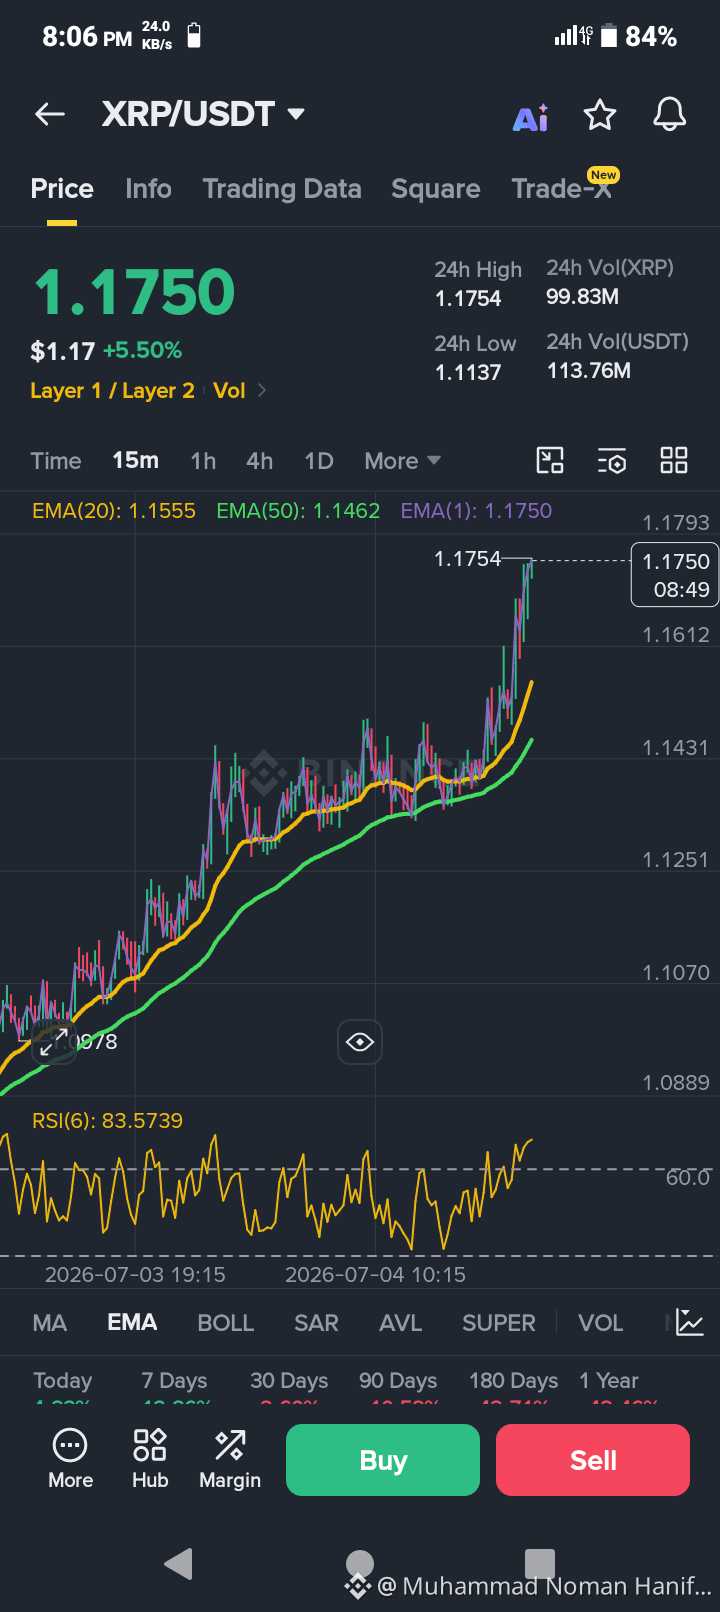Open the drawing tools chart icon

click(x=550, y=460)
